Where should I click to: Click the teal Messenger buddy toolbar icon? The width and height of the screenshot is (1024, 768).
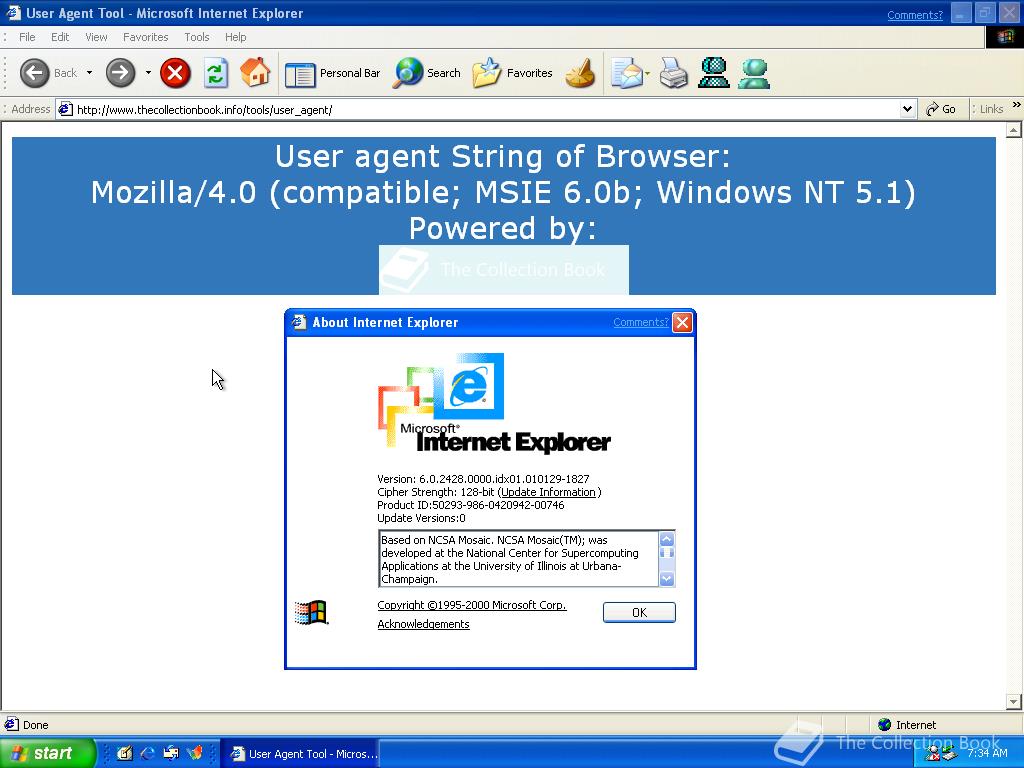[754, 73]
